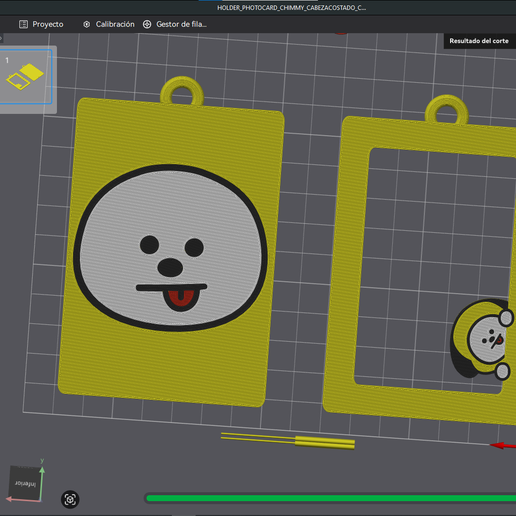516x516 pixels.
Task: Click the fit-view camera icon
Action: (x=70, y=499)
